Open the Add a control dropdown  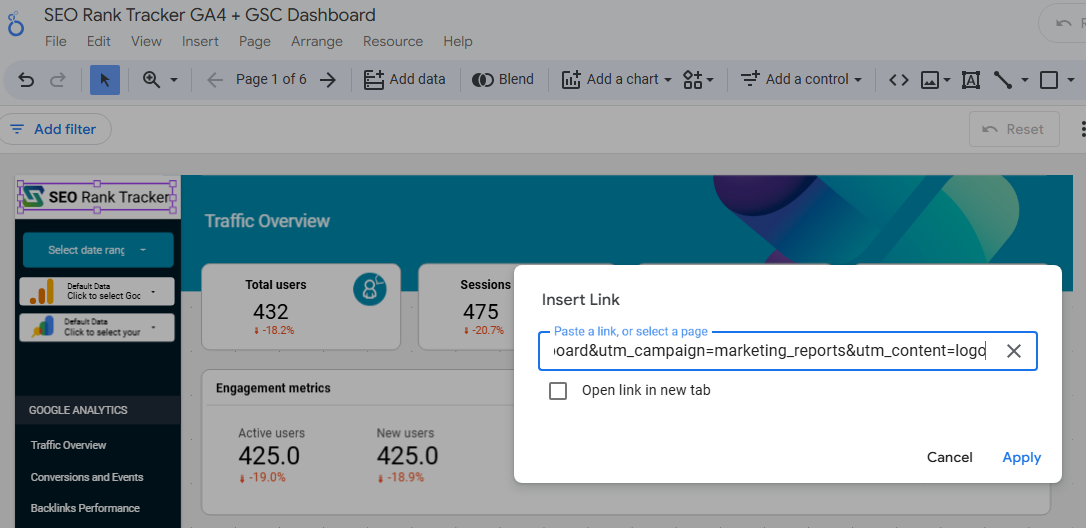[x=801, y=80]
